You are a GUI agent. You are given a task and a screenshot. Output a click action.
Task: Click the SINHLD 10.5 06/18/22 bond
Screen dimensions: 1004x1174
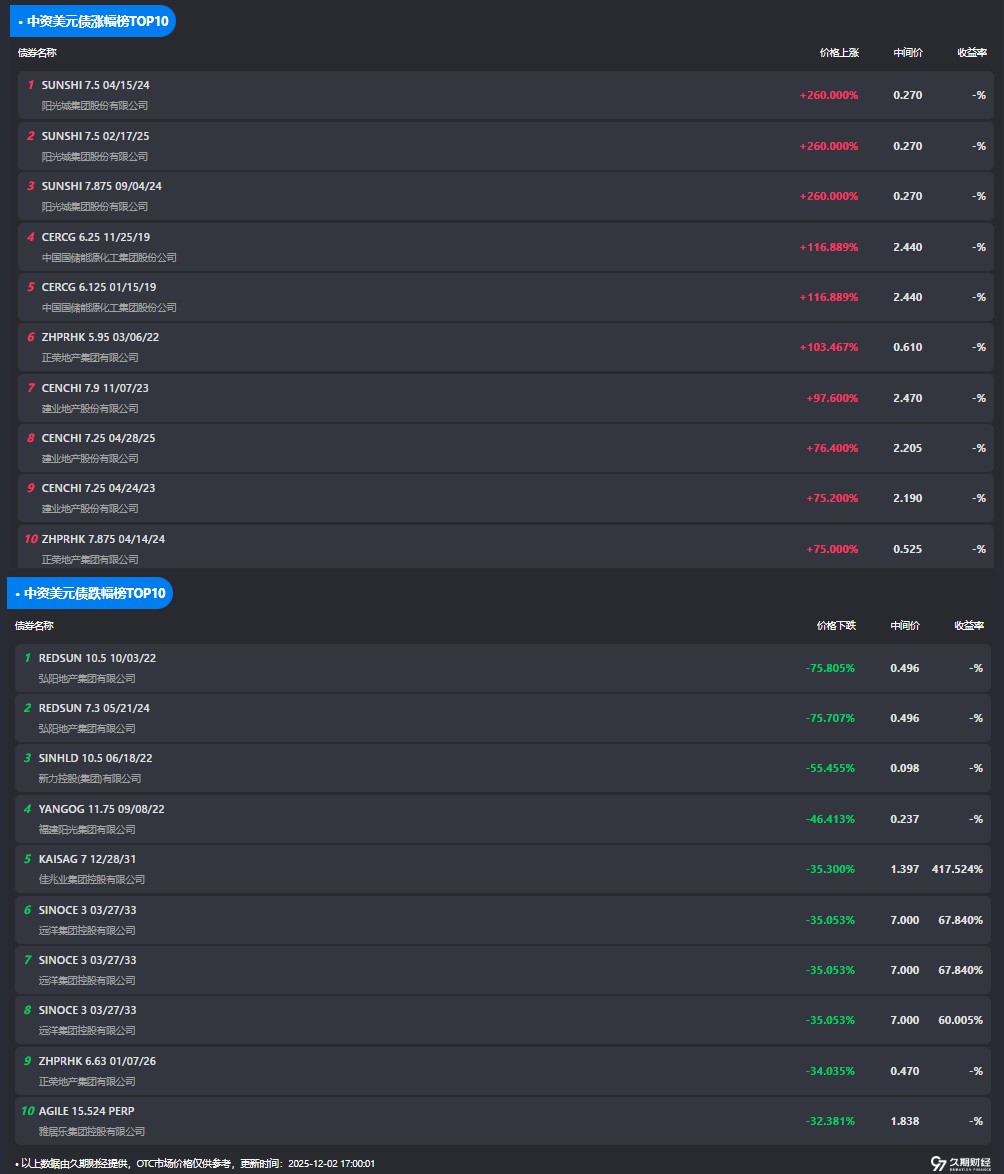95,758
